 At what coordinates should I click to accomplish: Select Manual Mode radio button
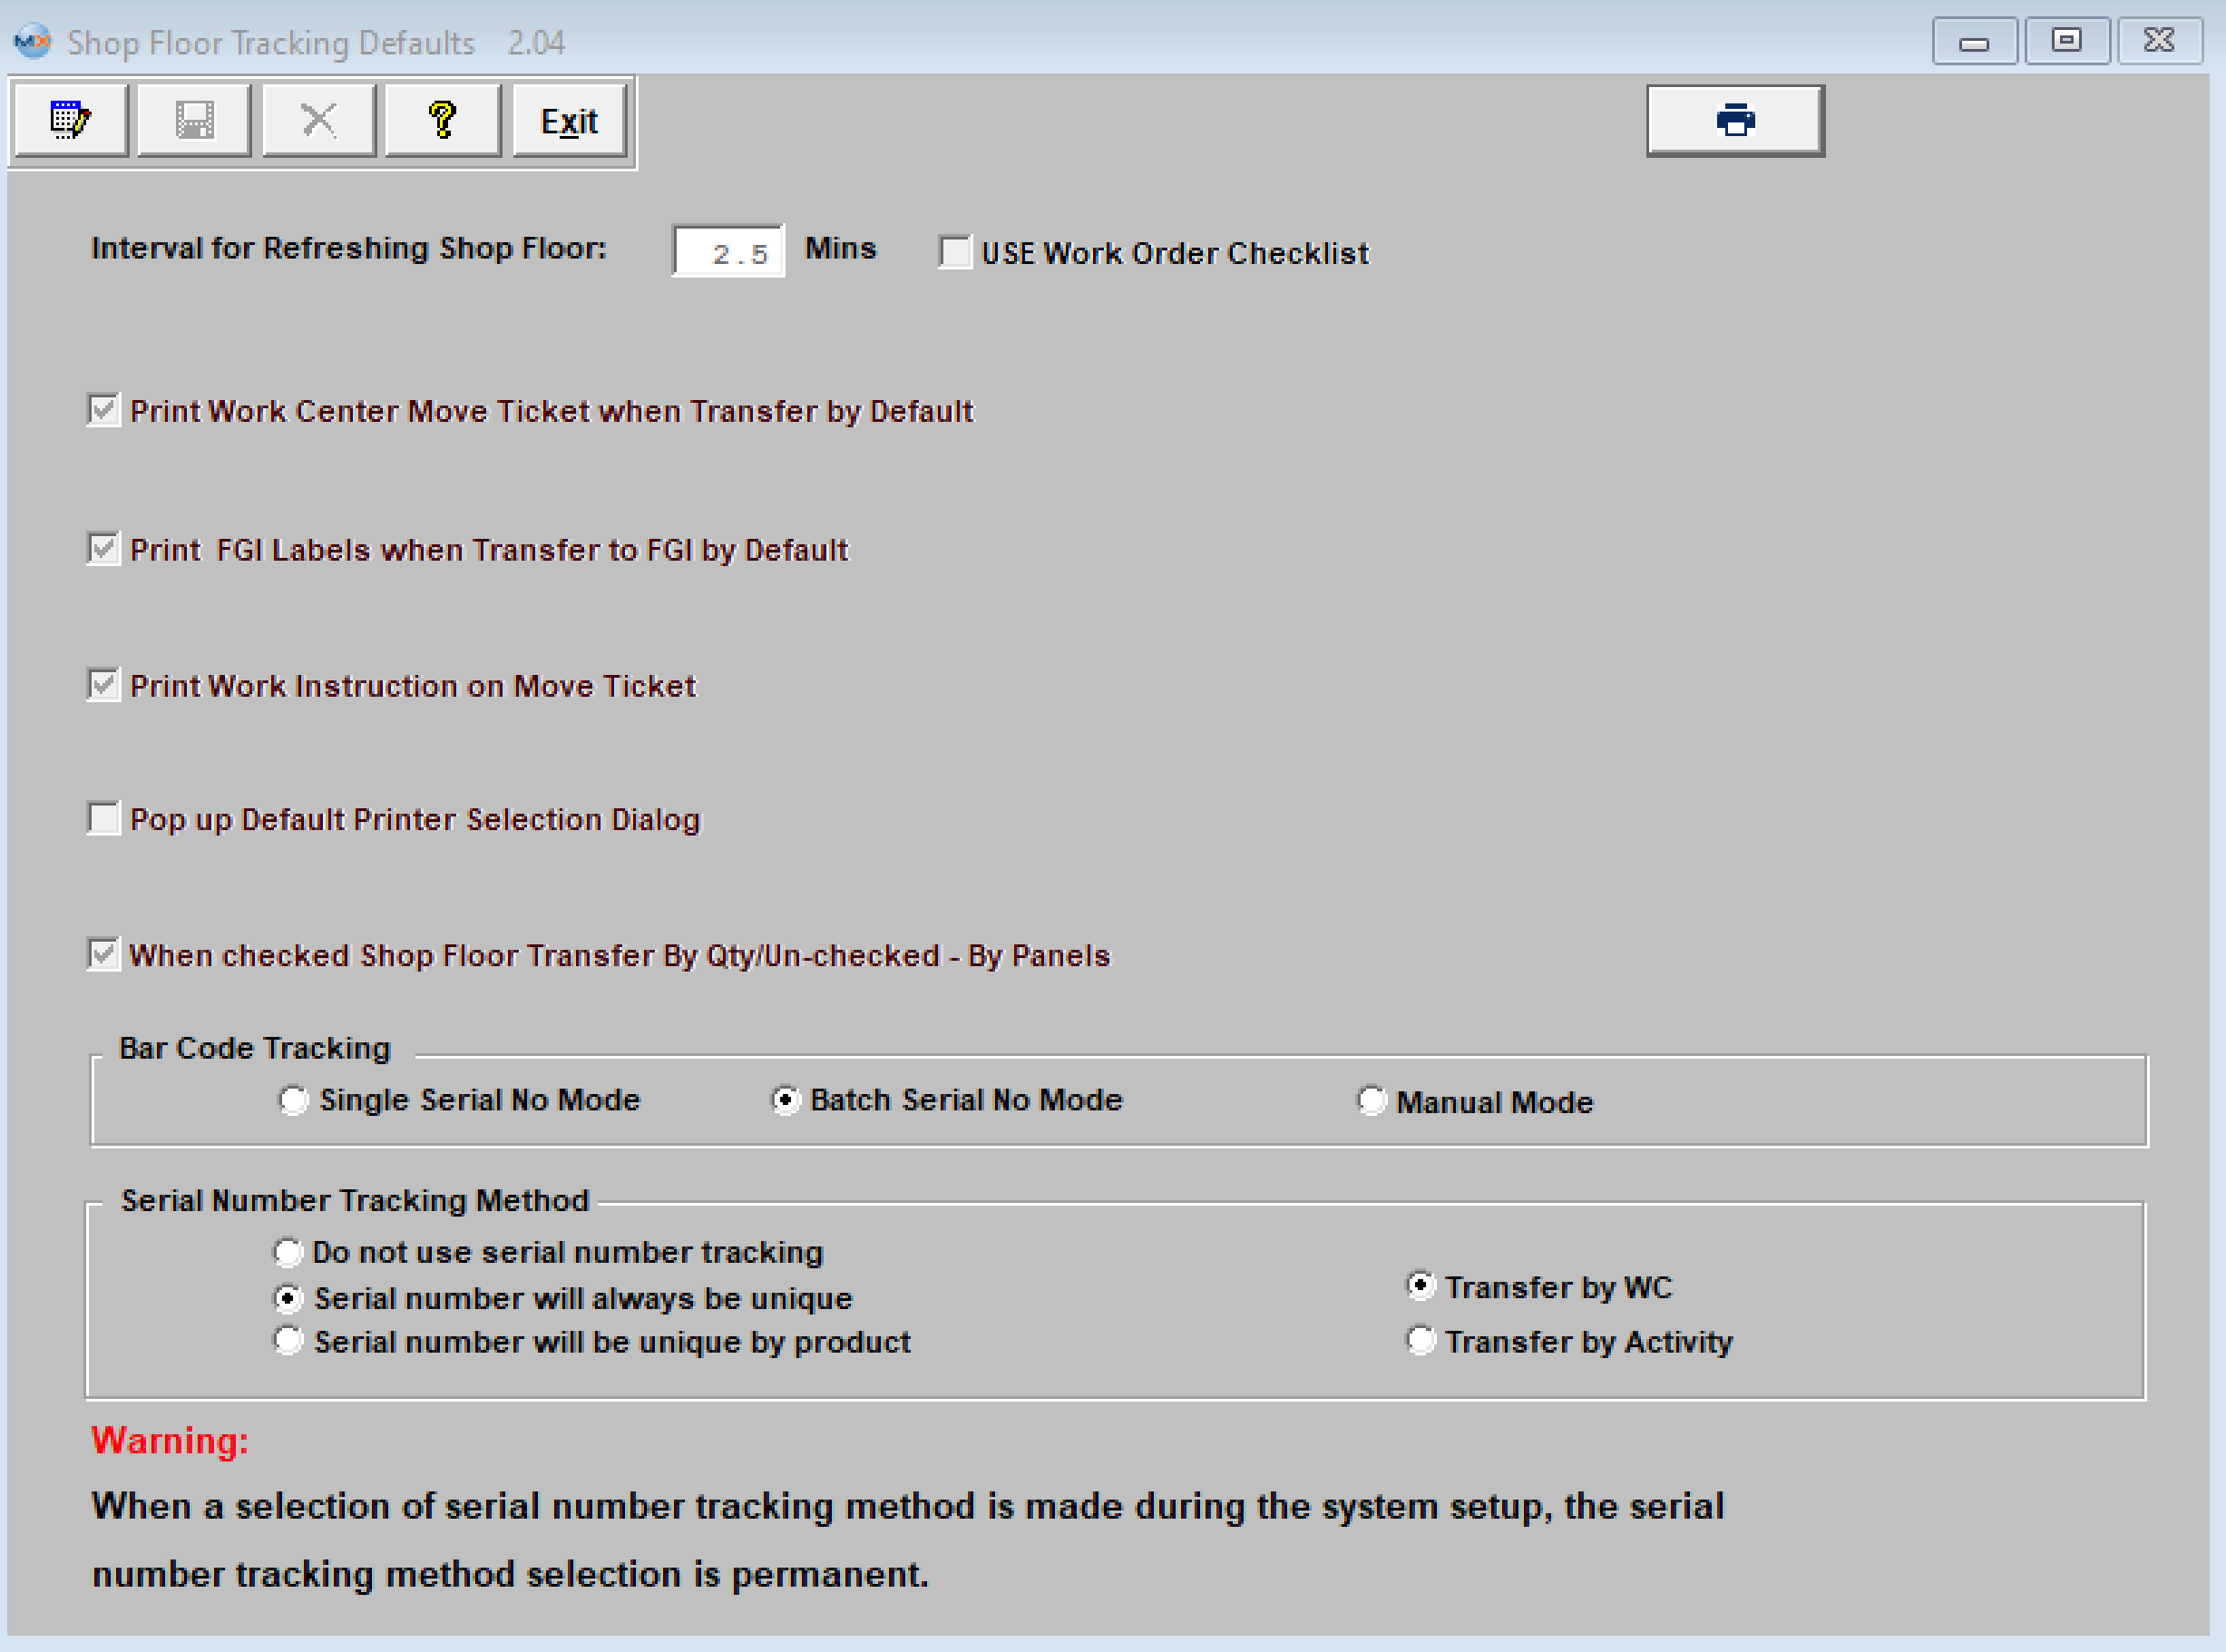pos(1371,1101)
